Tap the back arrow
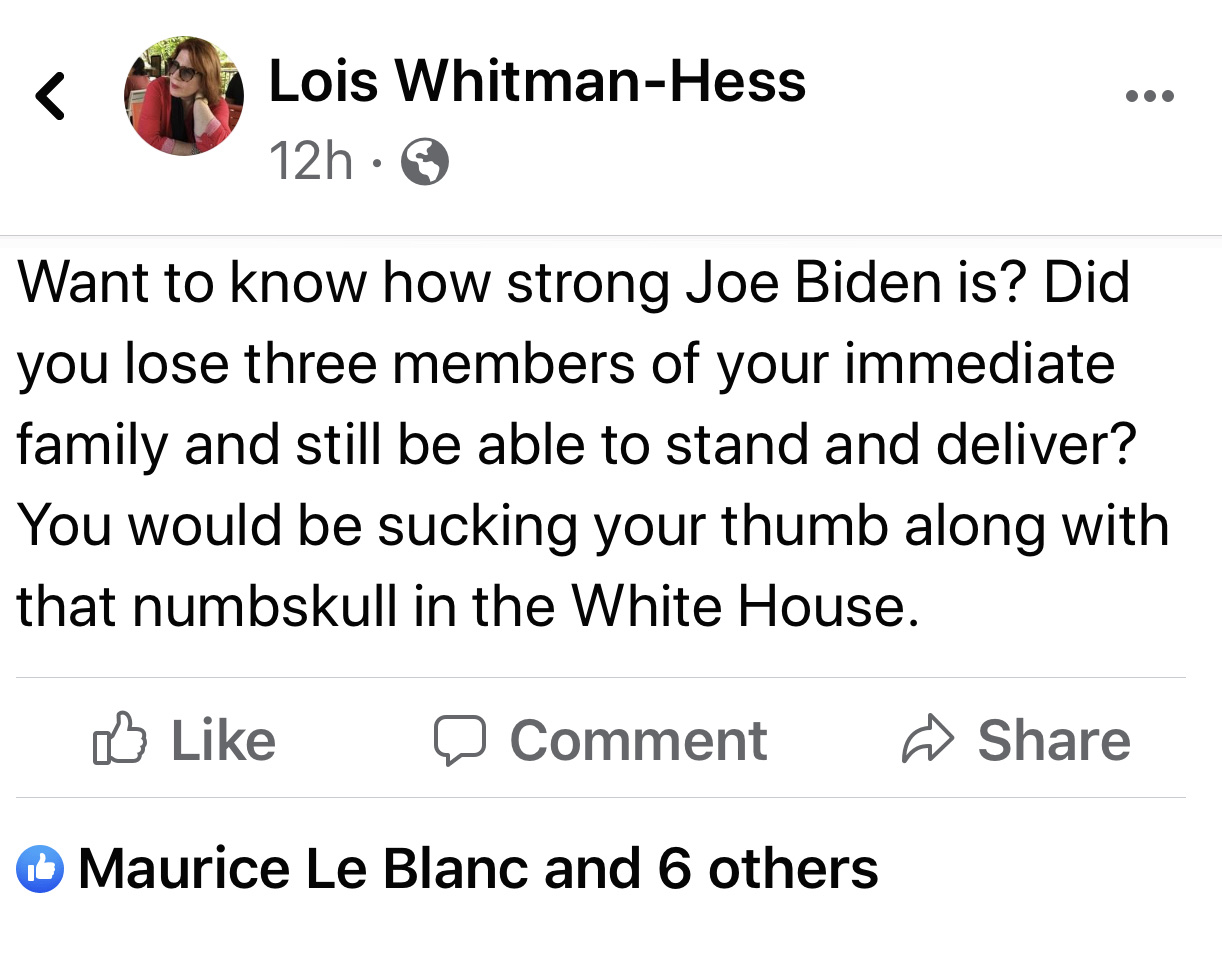1222x957 pixels. pos(50,96)
